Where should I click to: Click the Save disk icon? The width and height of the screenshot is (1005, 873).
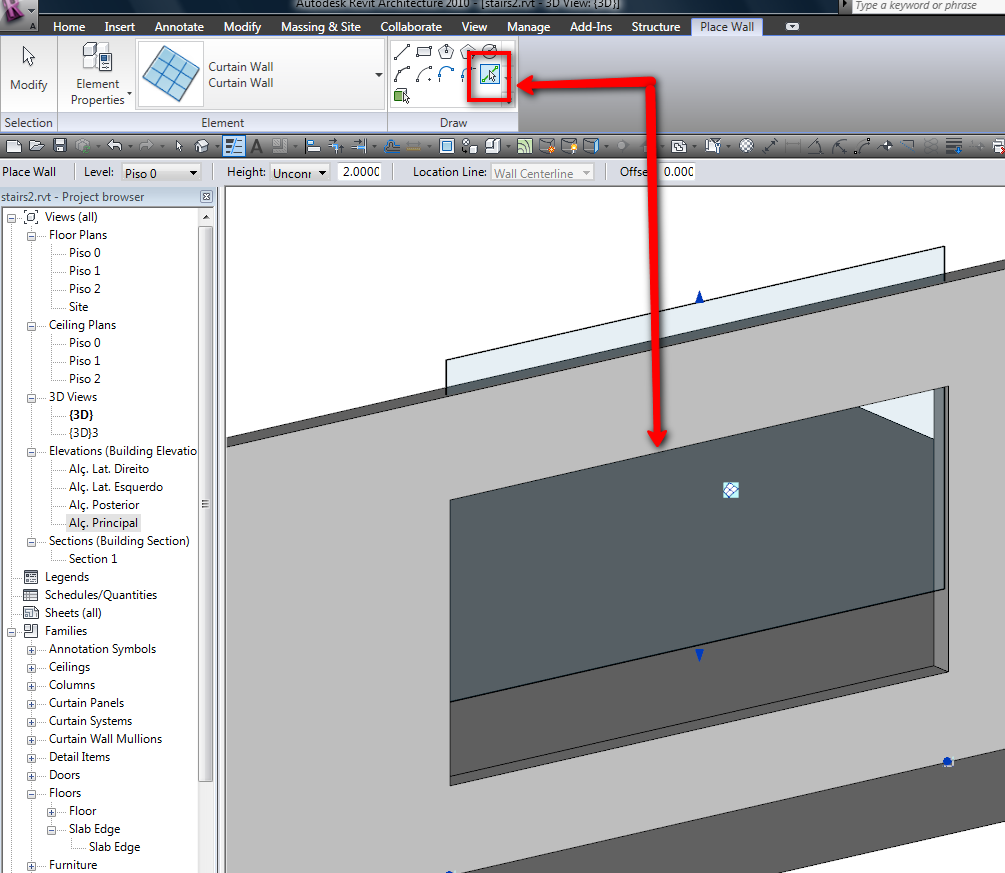pyautogui.click(x=60, y=146)
